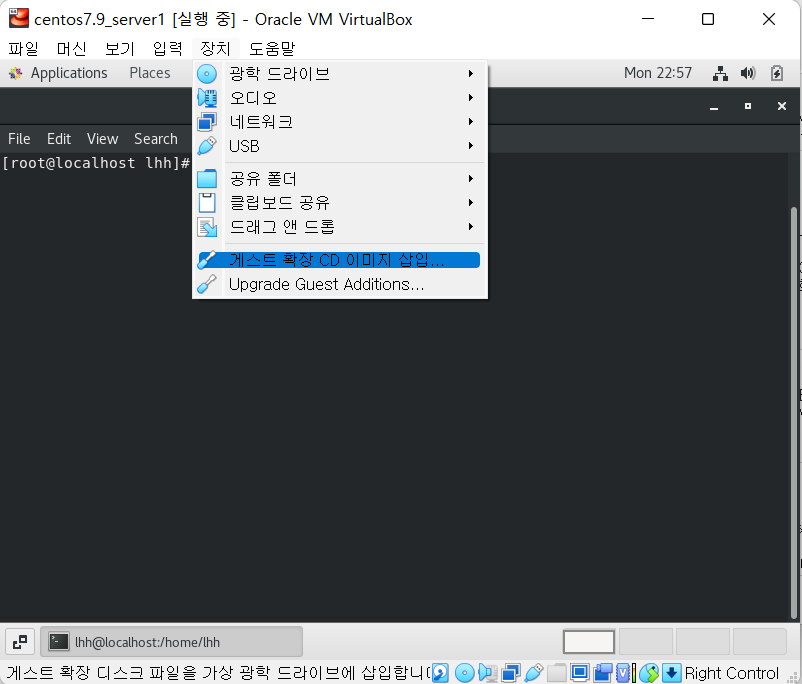Open the CentOS Places menu
Image resolution: width=802 pixels, height=684 pixels.
point(150,73)
